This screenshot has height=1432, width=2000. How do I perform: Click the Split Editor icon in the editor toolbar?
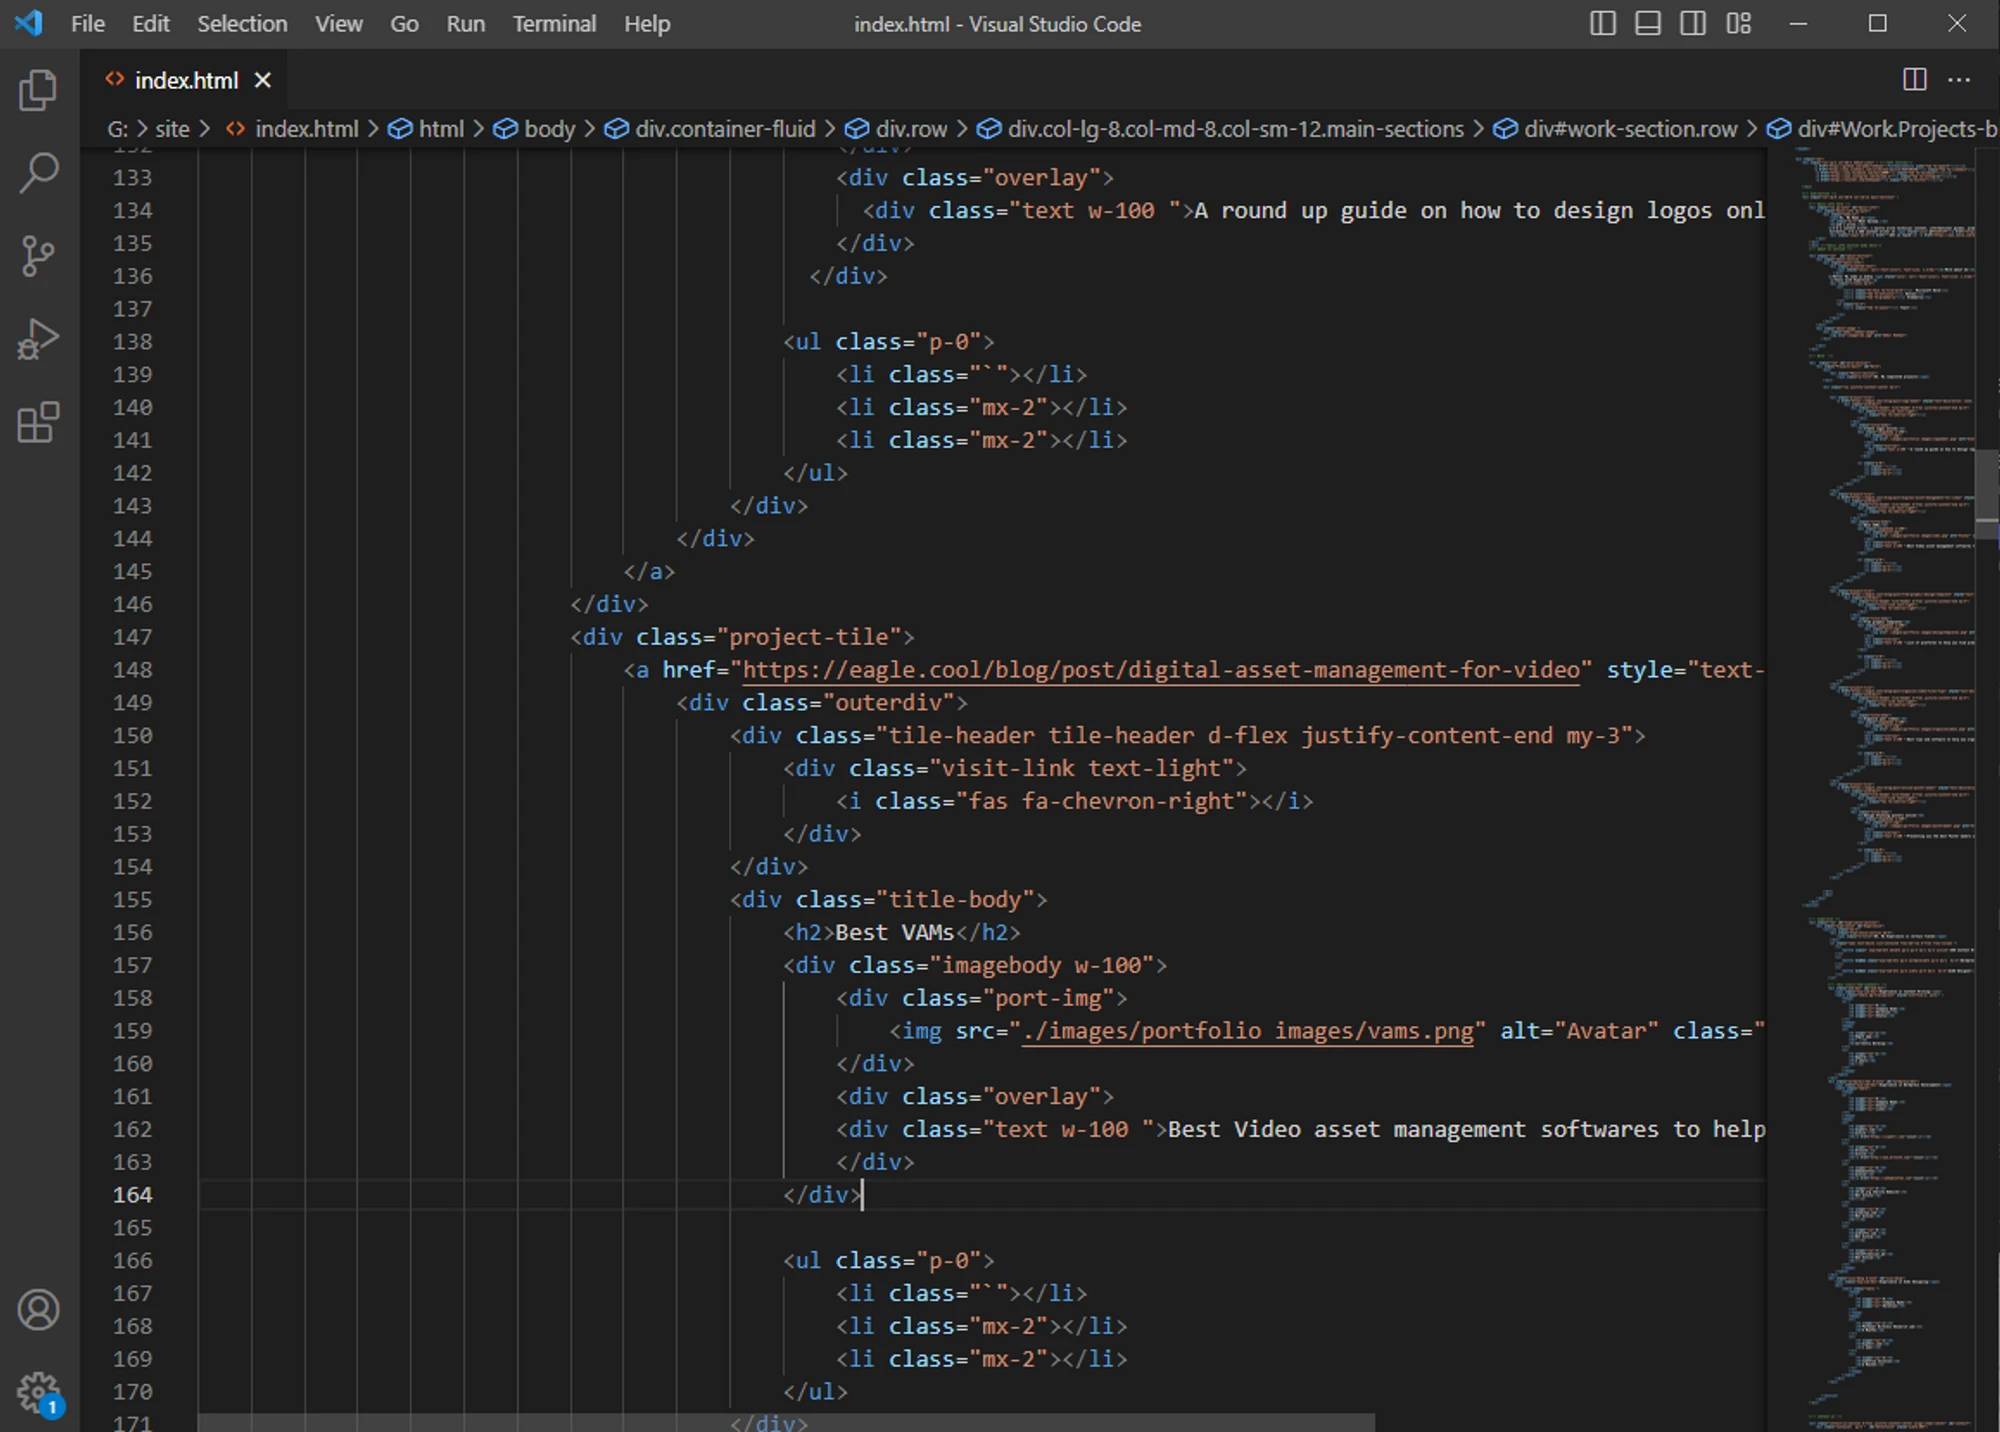tap(1913, 79)
